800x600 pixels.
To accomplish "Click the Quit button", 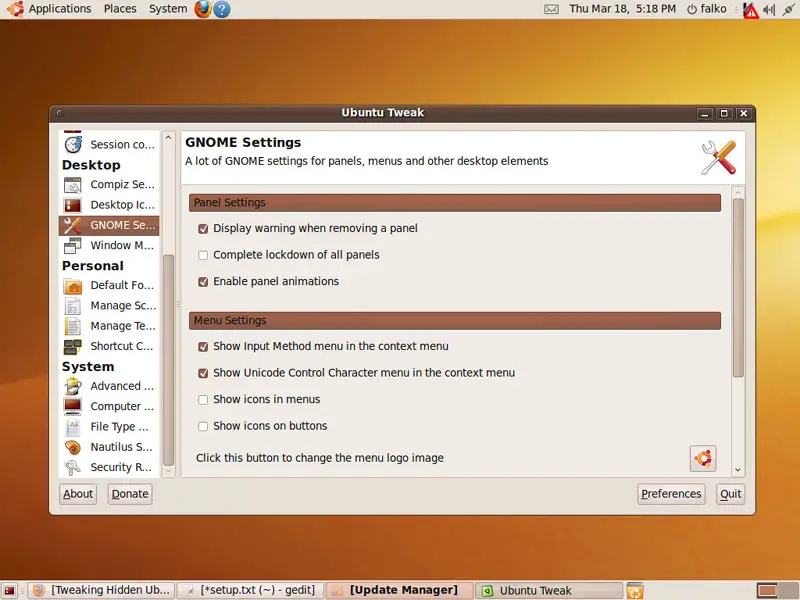I will [730, 494].
